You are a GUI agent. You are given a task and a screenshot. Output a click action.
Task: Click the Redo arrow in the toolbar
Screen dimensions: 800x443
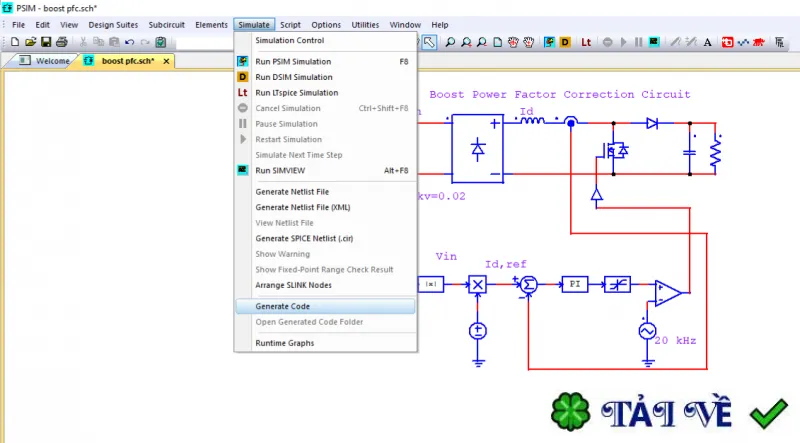click(x=145, y=42)
